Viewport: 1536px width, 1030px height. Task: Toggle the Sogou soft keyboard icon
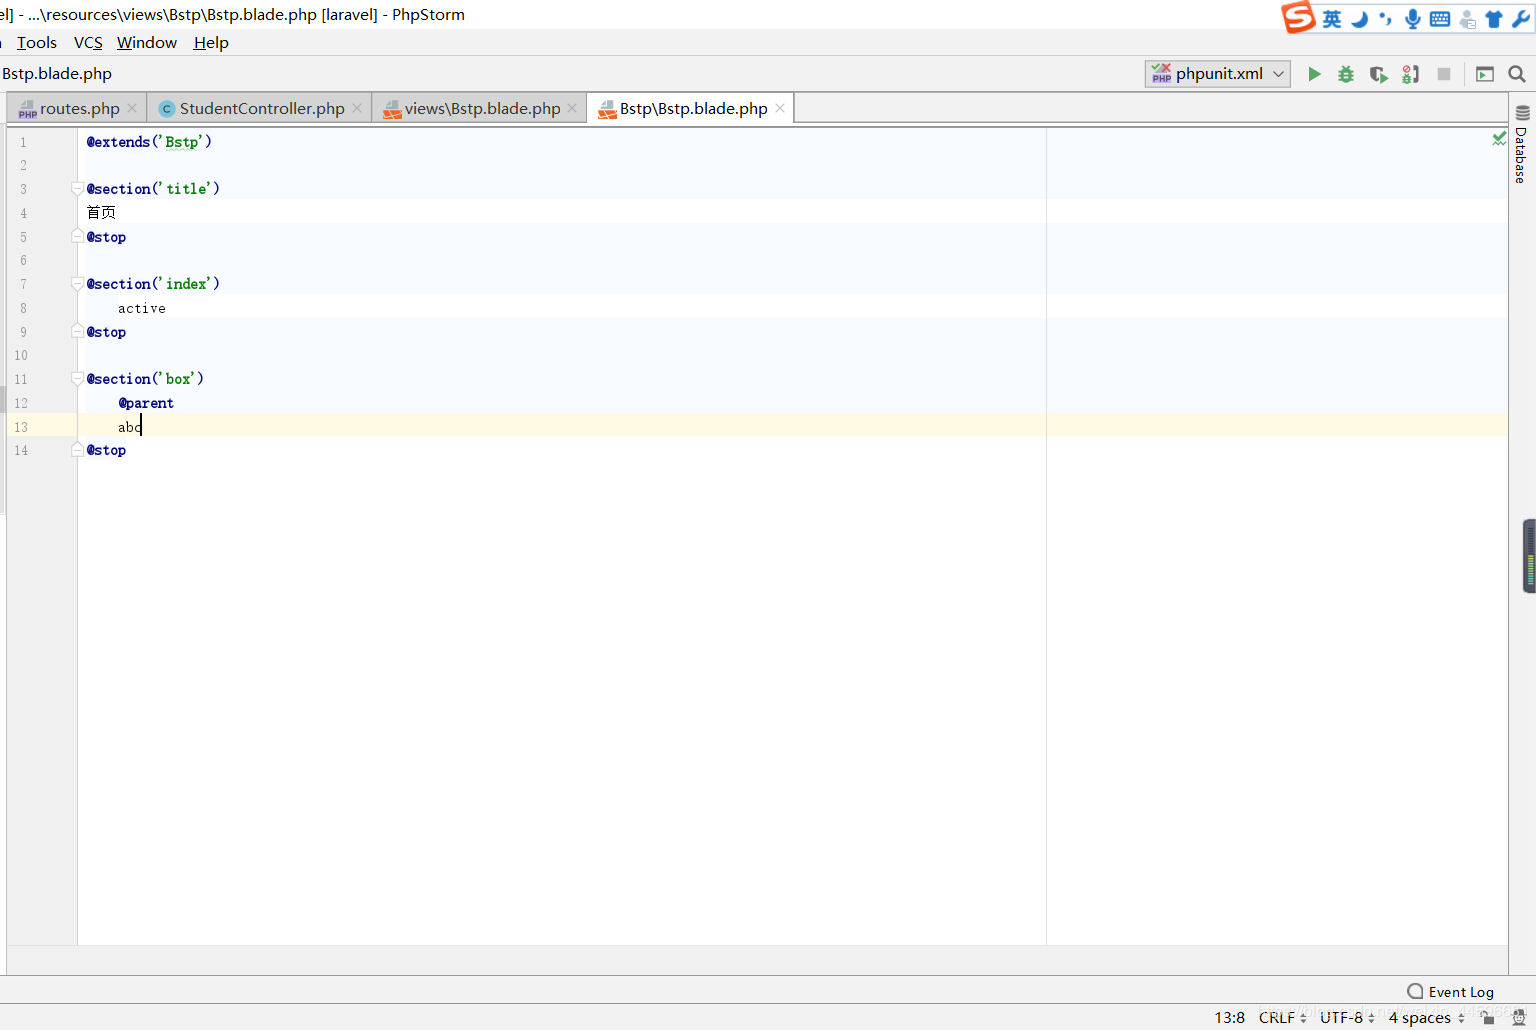1439,19
